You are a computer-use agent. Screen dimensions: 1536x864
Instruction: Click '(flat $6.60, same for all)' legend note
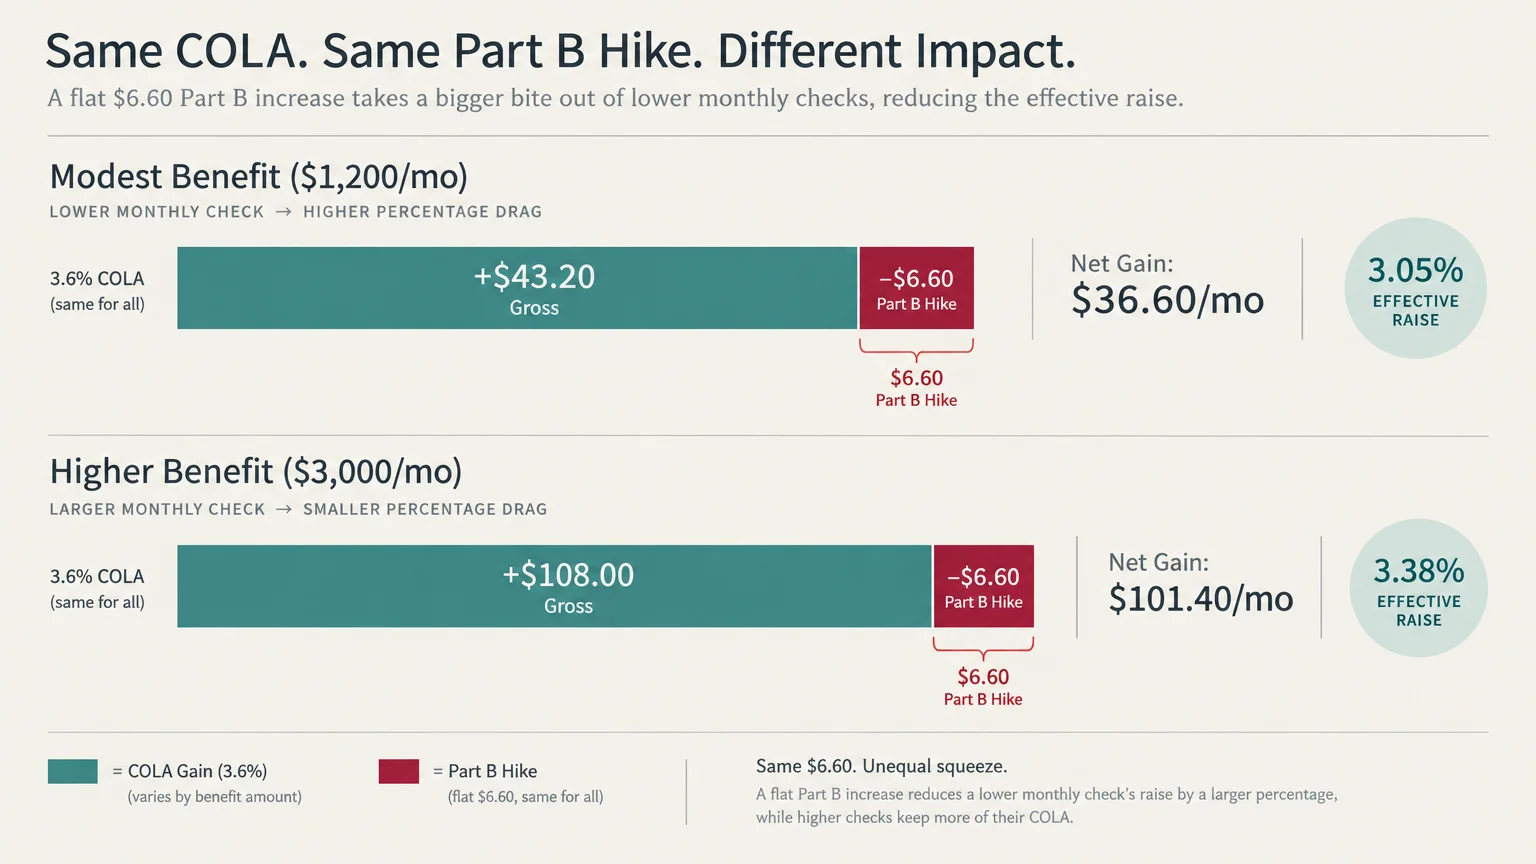click(x=525, y=797)
